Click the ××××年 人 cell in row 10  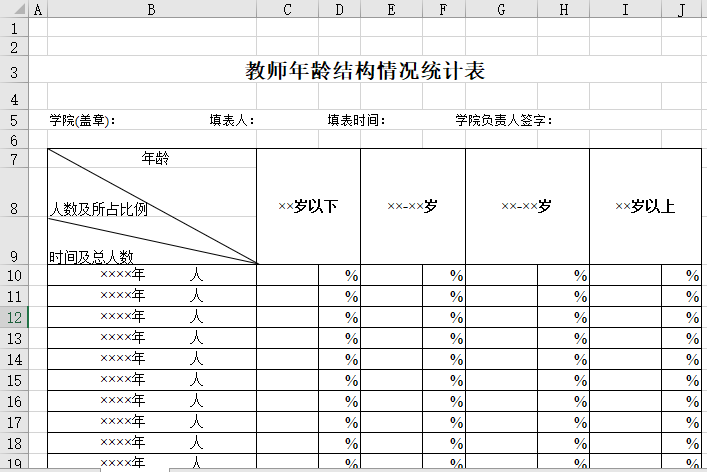point(151,275)
